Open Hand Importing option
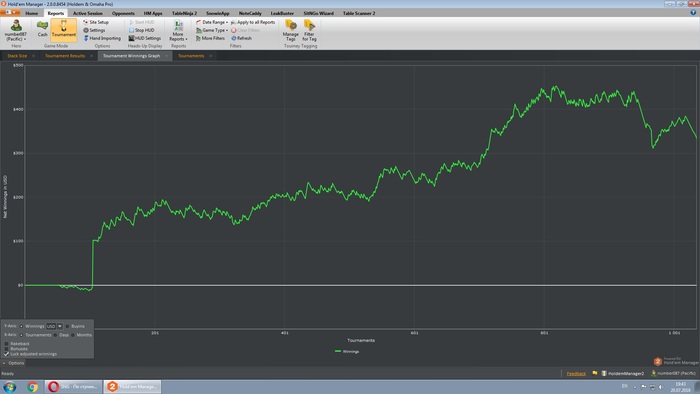This screenshot has height=394, width=700. (x=102, y=38)
